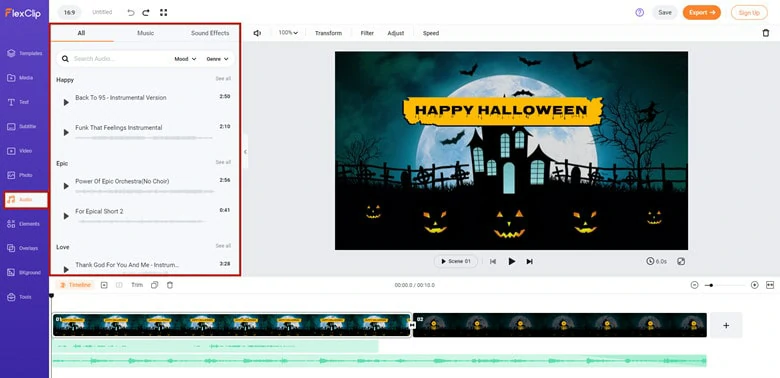780x378 pixels.
Task: Click the duplicate icon in timeline toolbar
Action: click(155, 285)
